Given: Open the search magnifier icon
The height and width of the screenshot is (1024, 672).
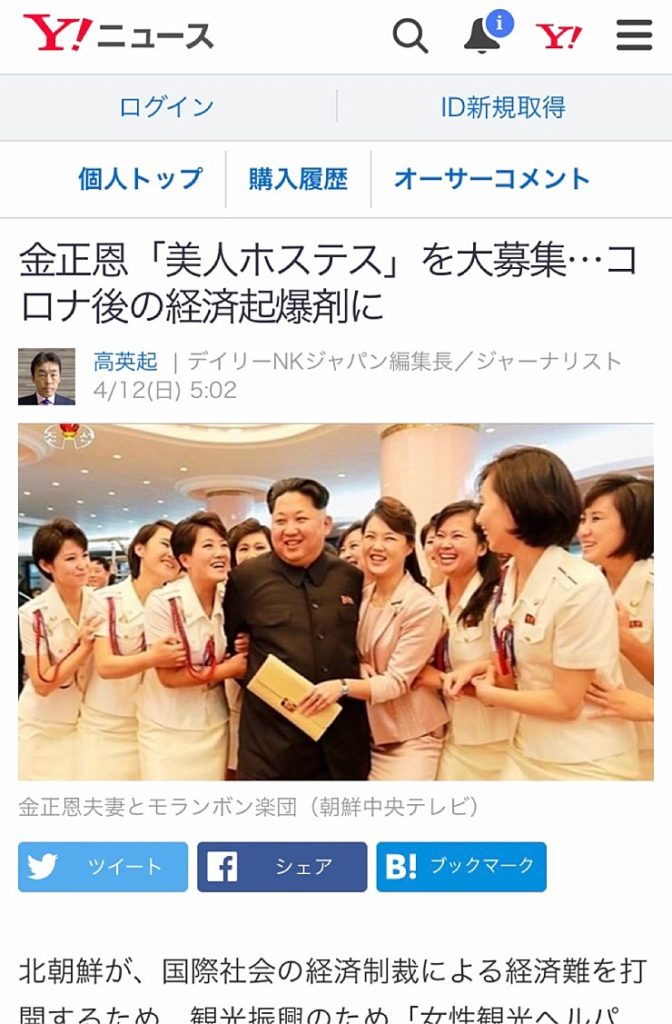Looking at the screenshot, I should coord(410,35).
